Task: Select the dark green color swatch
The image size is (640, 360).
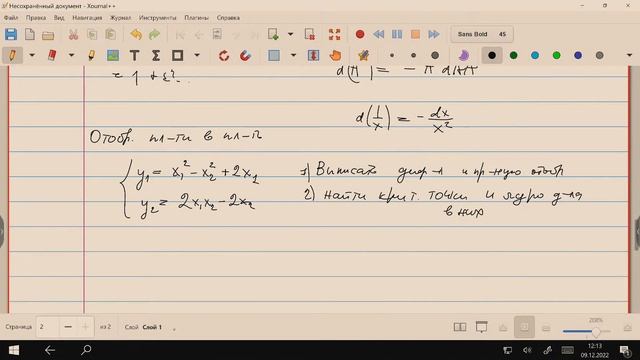Action: tap(513, 56)
